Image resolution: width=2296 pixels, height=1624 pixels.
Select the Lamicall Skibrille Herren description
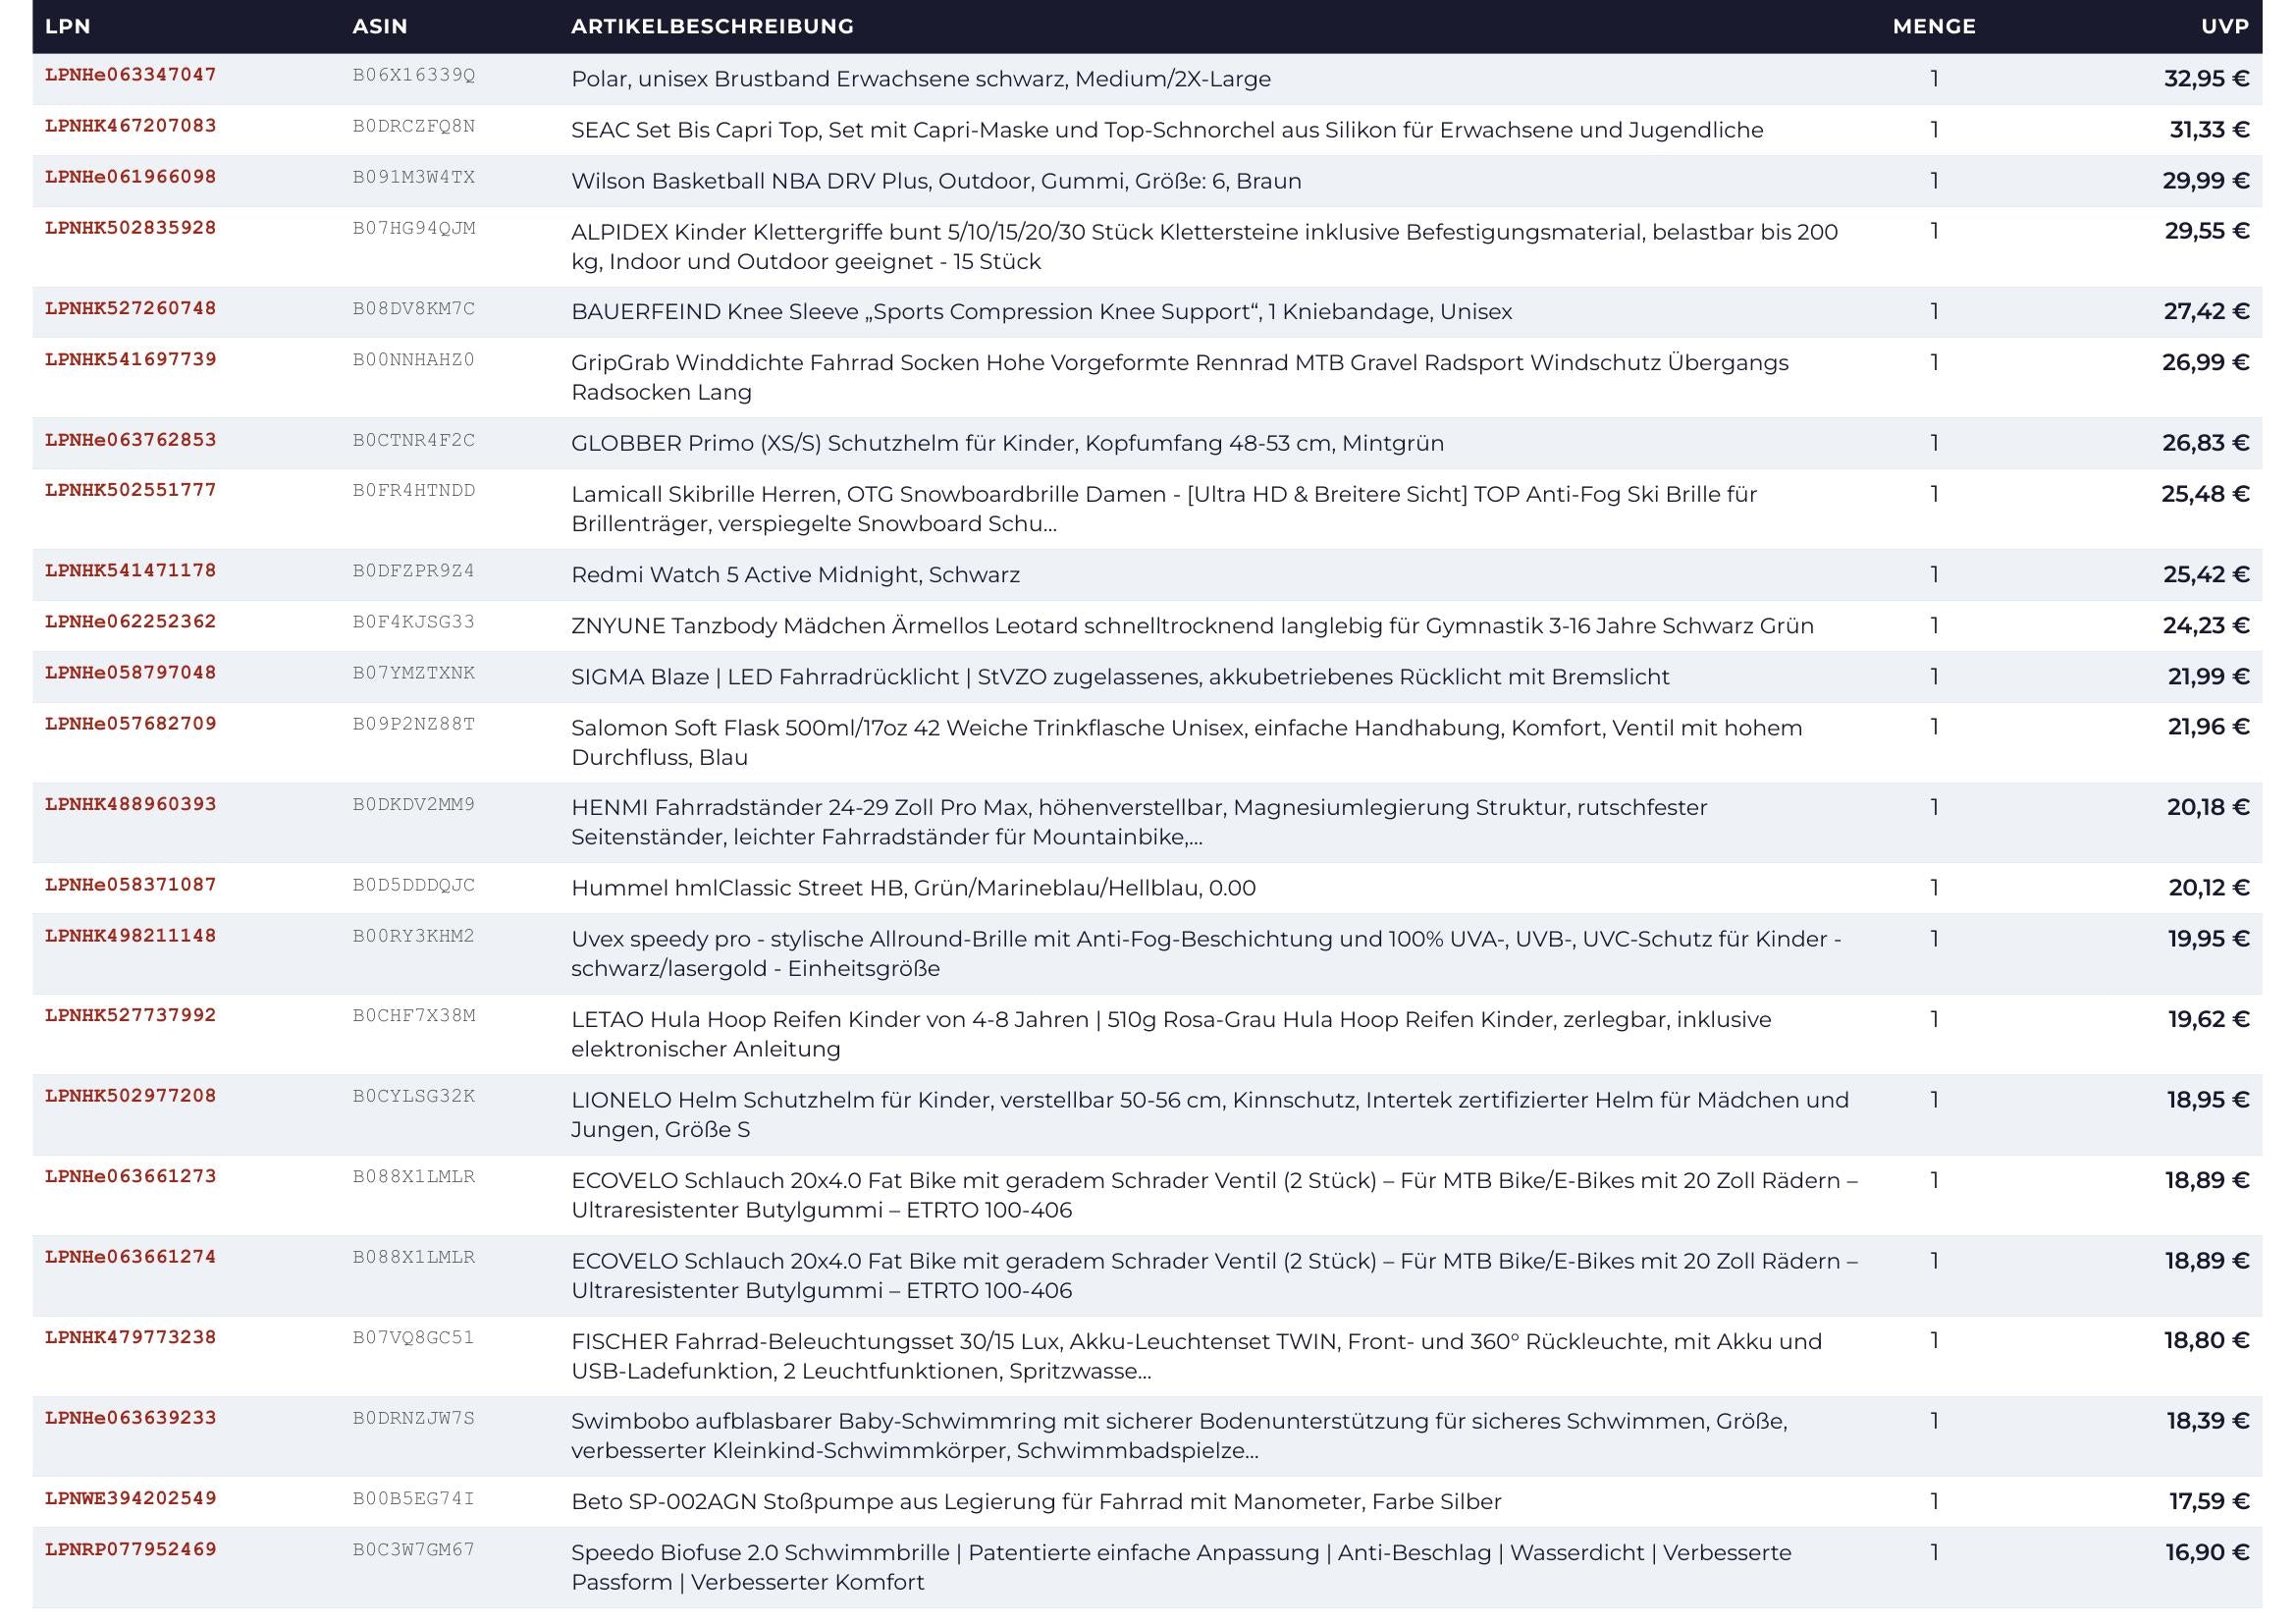[1164, 508]
